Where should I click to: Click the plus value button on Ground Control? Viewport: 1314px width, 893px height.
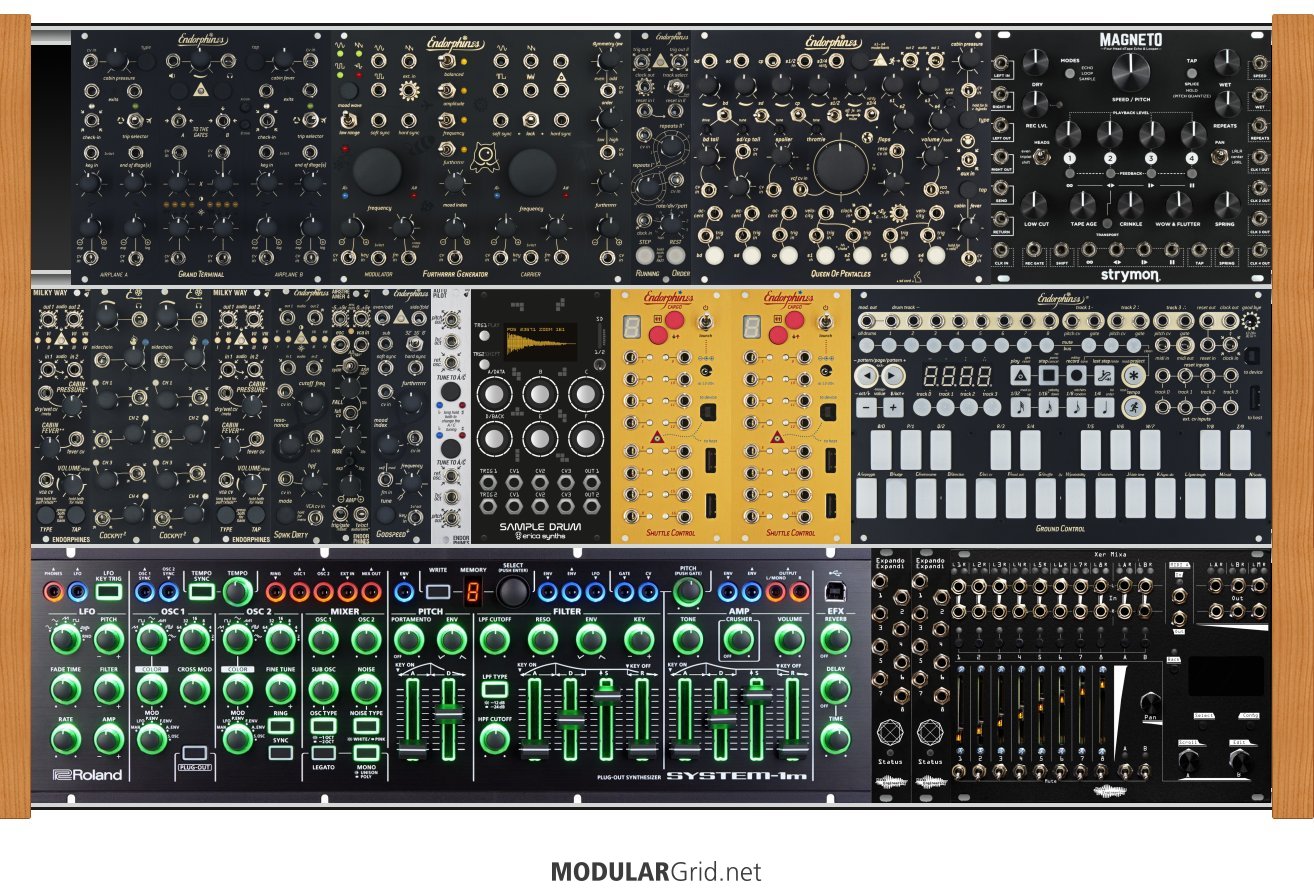[x=893, y=408]
